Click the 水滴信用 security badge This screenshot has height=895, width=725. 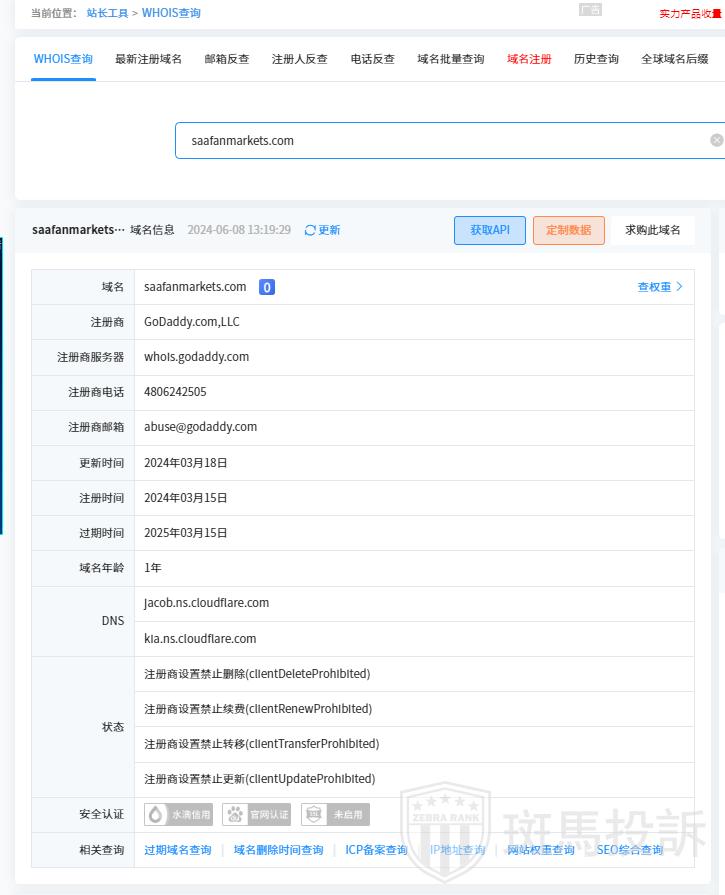pos(179,815)
